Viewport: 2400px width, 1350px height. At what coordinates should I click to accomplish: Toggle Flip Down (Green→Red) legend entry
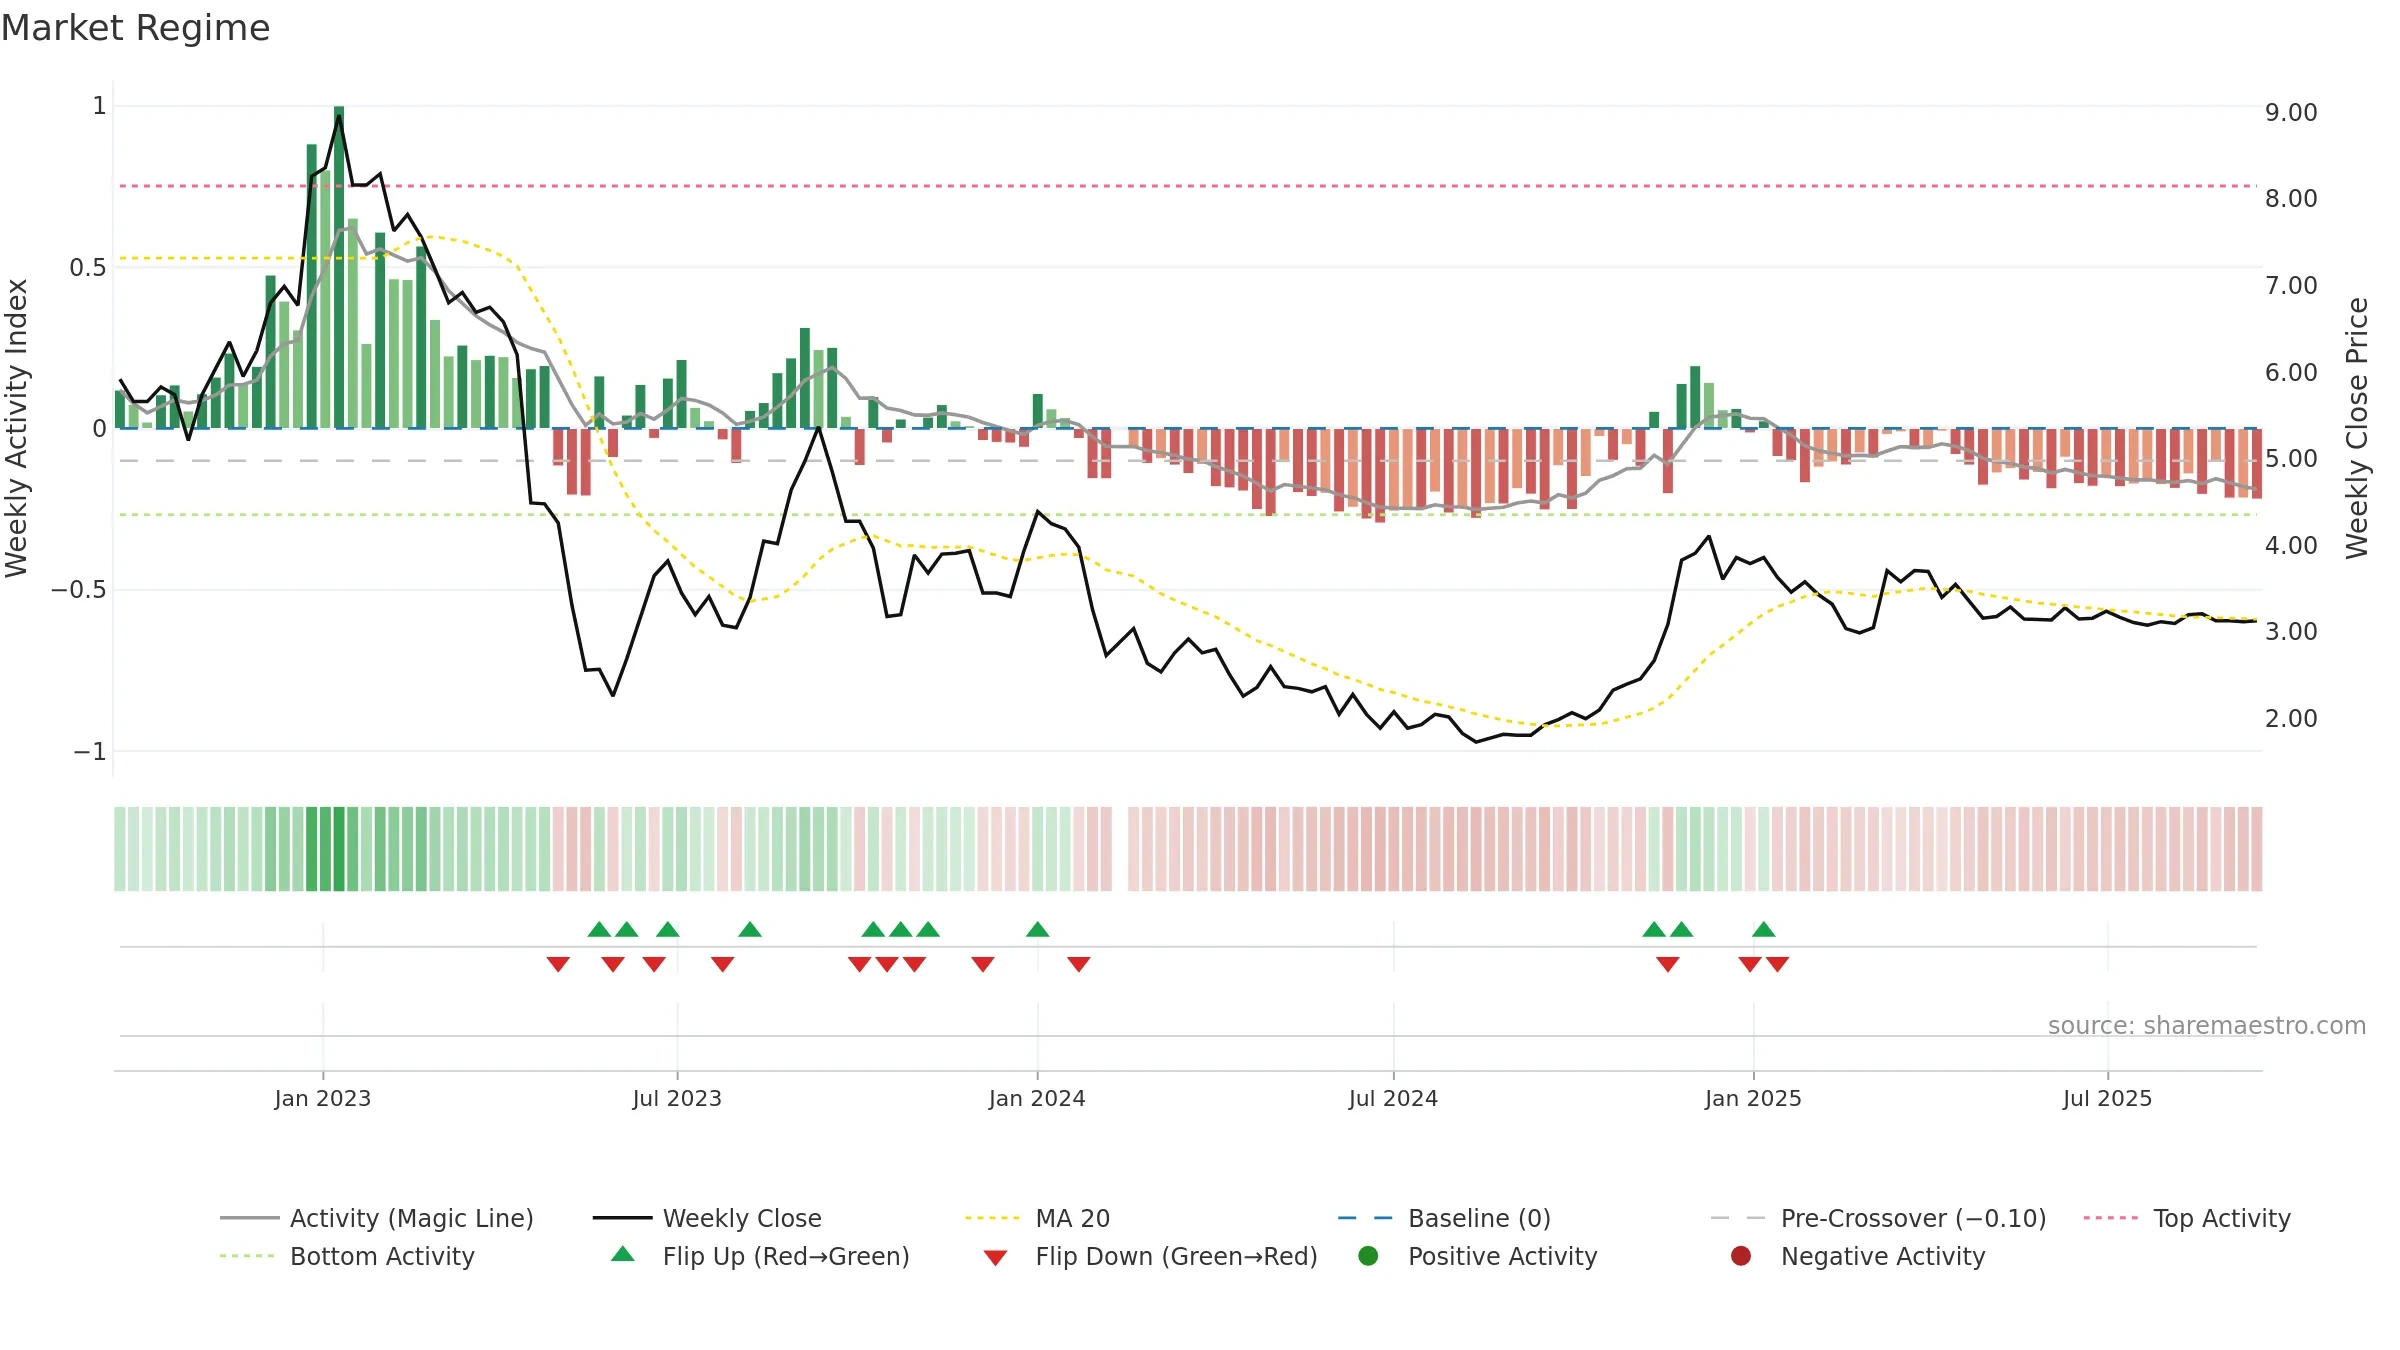pyautogui.click(x=1150, y=1256)
